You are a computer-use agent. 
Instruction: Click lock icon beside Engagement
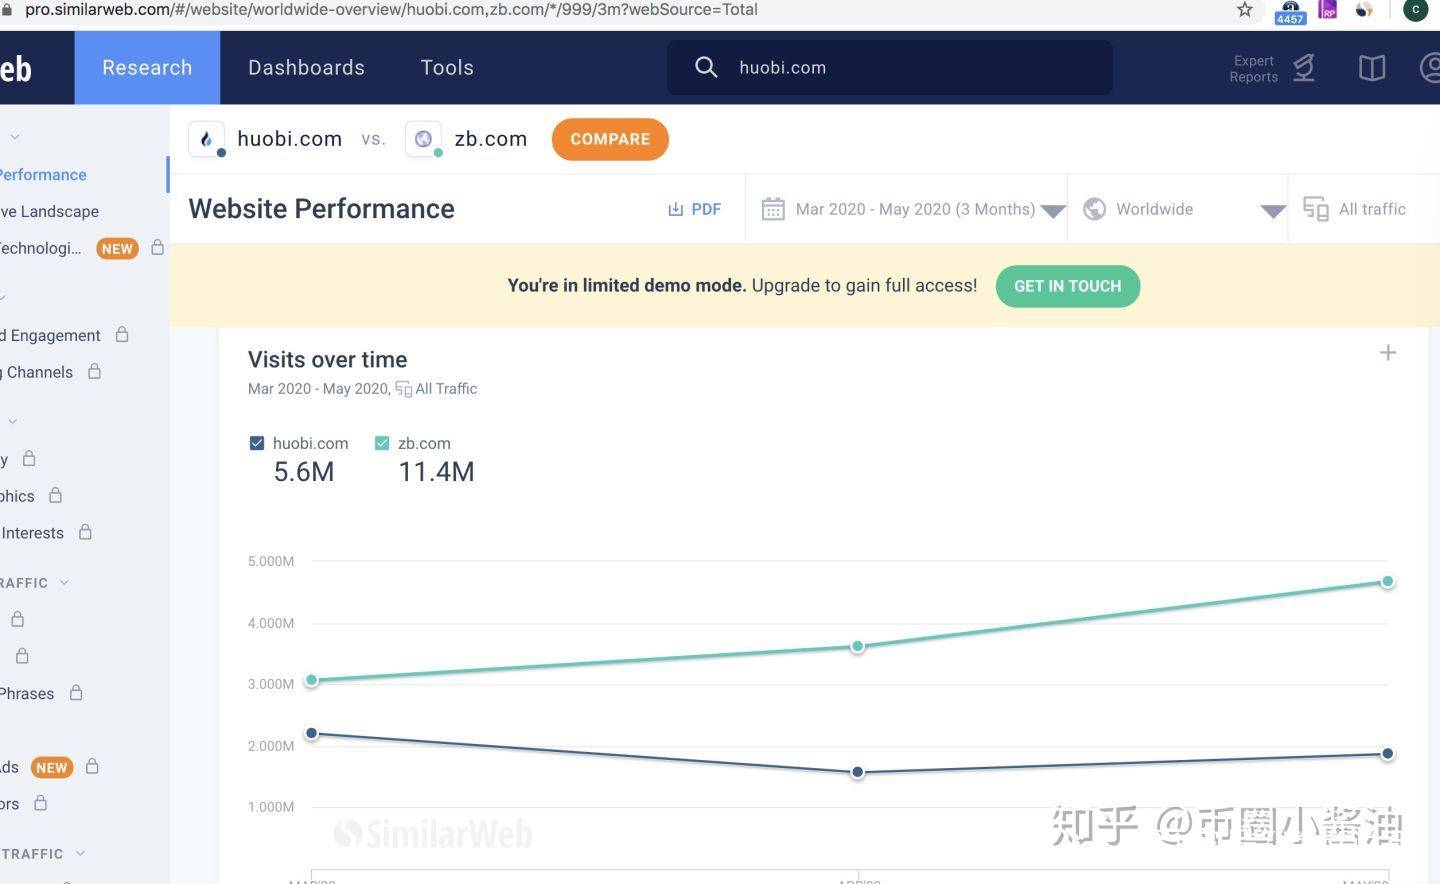point(122,335)
